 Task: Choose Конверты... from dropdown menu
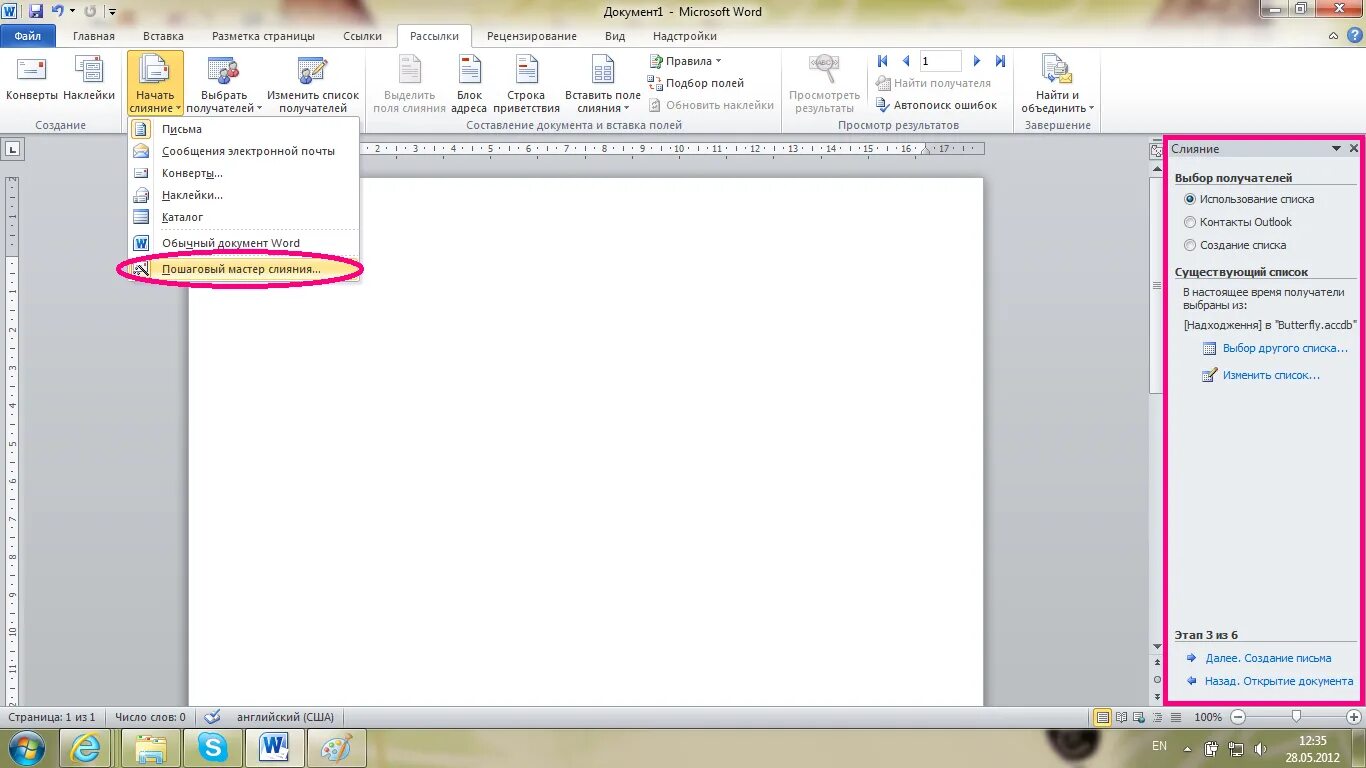[244, 173]
